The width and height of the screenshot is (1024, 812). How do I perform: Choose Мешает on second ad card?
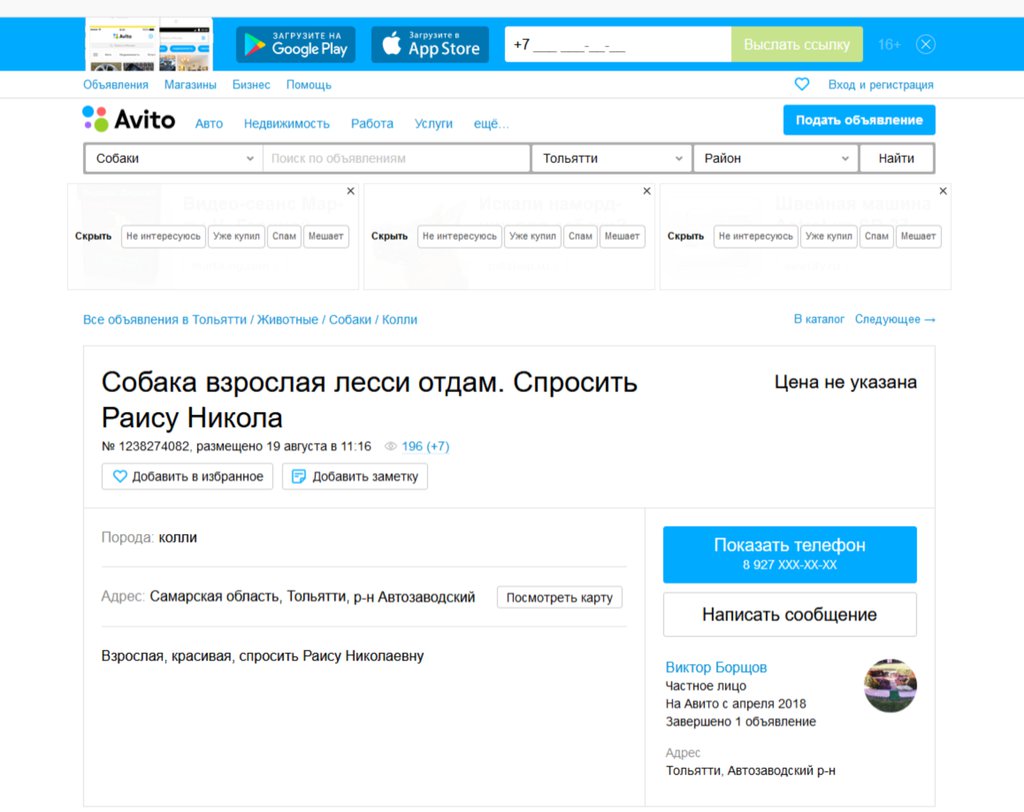(x=622, y=236)
